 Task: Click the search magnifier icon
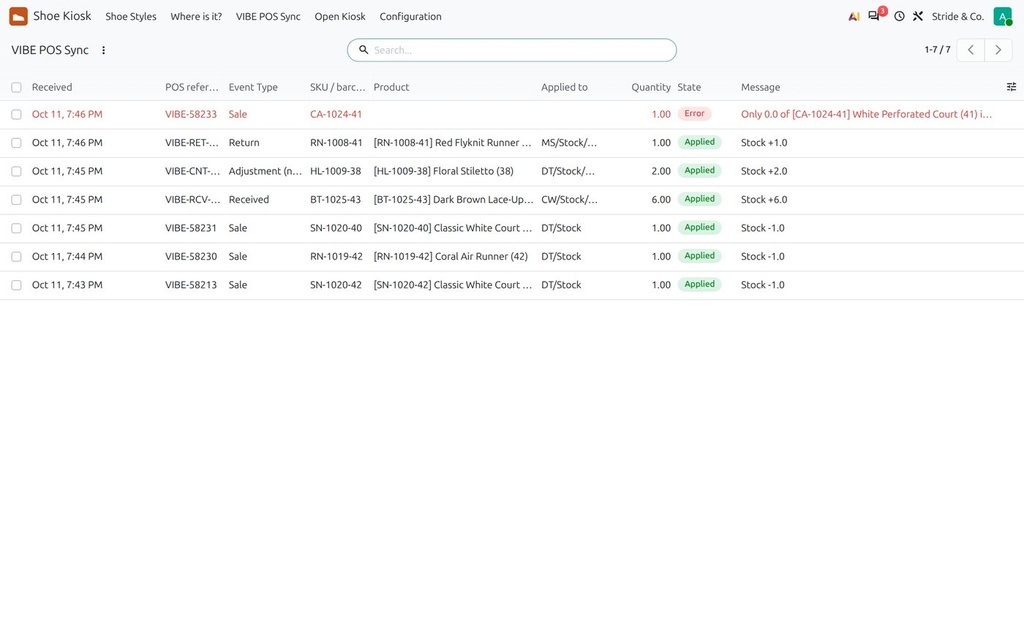coord(363,50)
